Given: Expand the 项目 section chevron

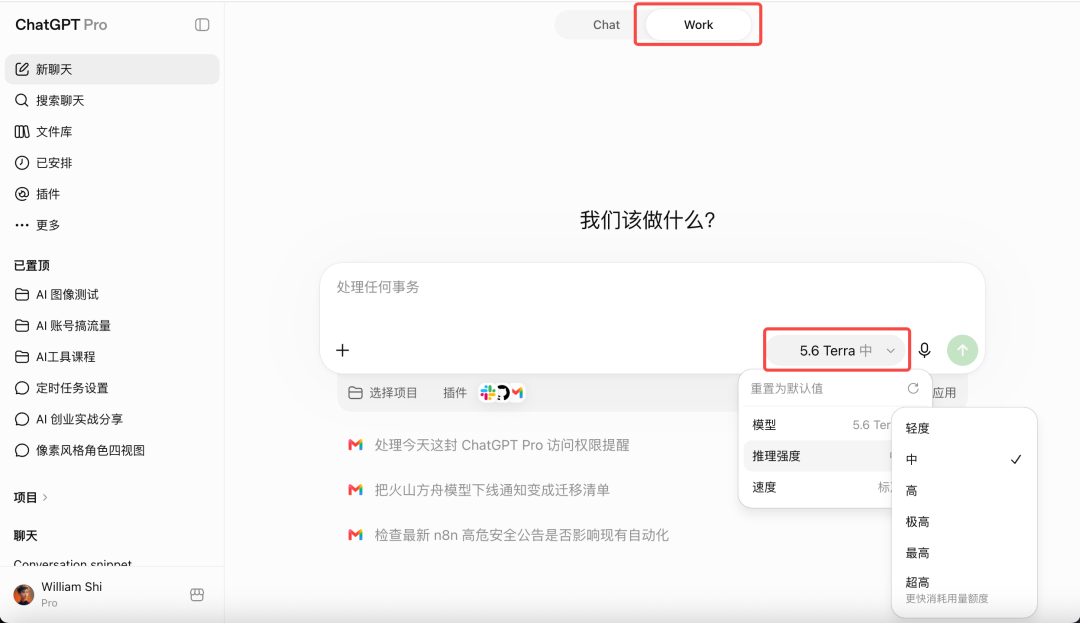Looking at the screenshot, I should [45, 498].
